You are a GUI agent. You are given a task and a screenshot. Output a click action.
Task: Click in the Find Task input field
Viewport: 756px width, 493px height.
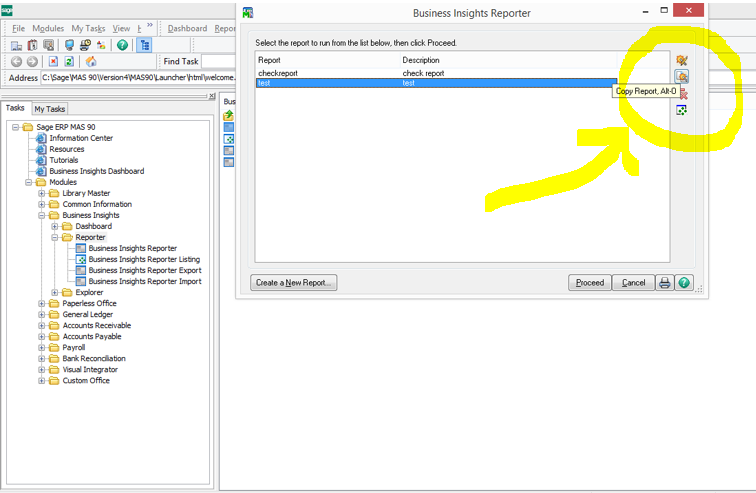click(x=218, y=62)
